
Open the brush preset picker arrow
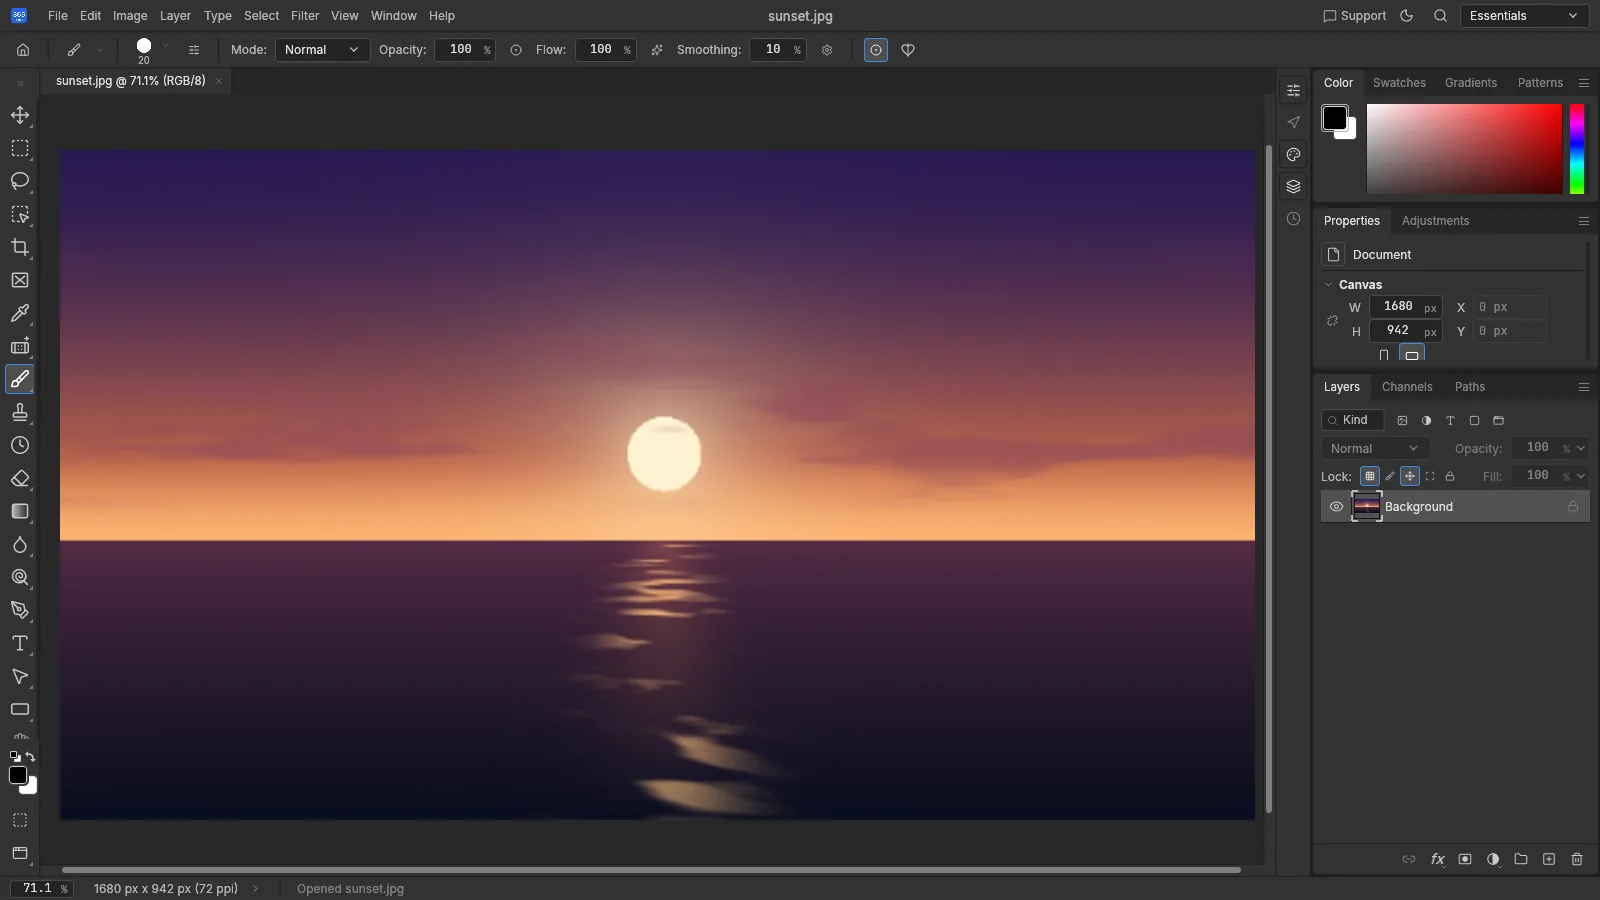[165, 47]
